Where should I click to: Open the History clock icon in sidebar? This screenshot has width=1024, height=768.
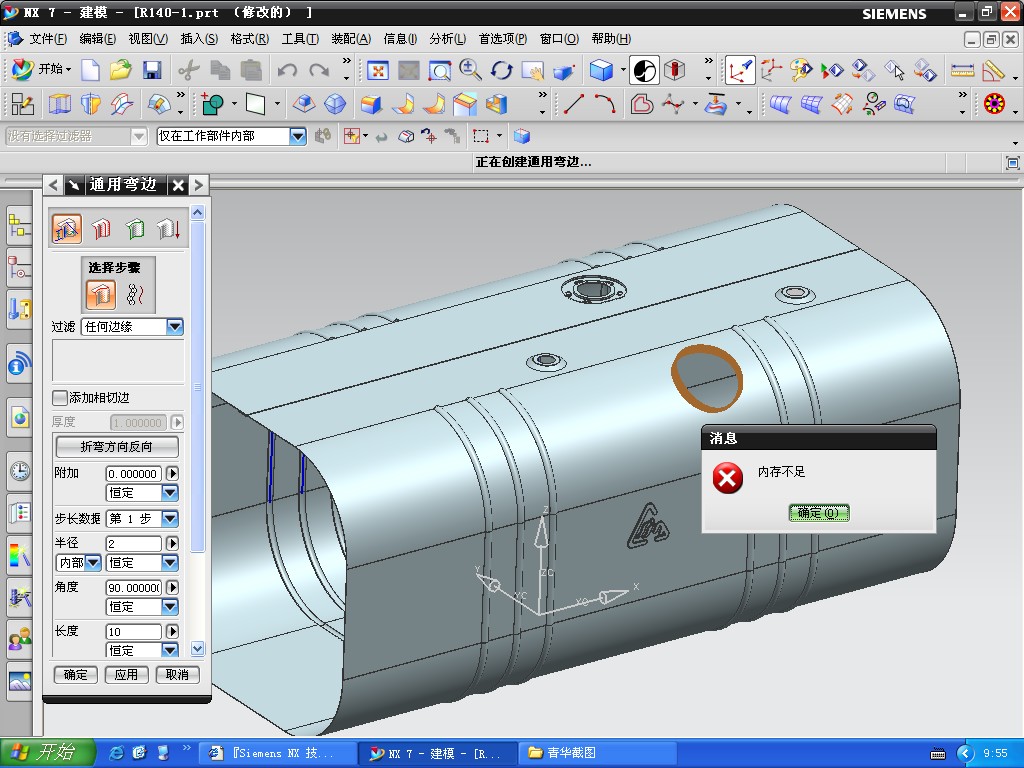point(19,471)
